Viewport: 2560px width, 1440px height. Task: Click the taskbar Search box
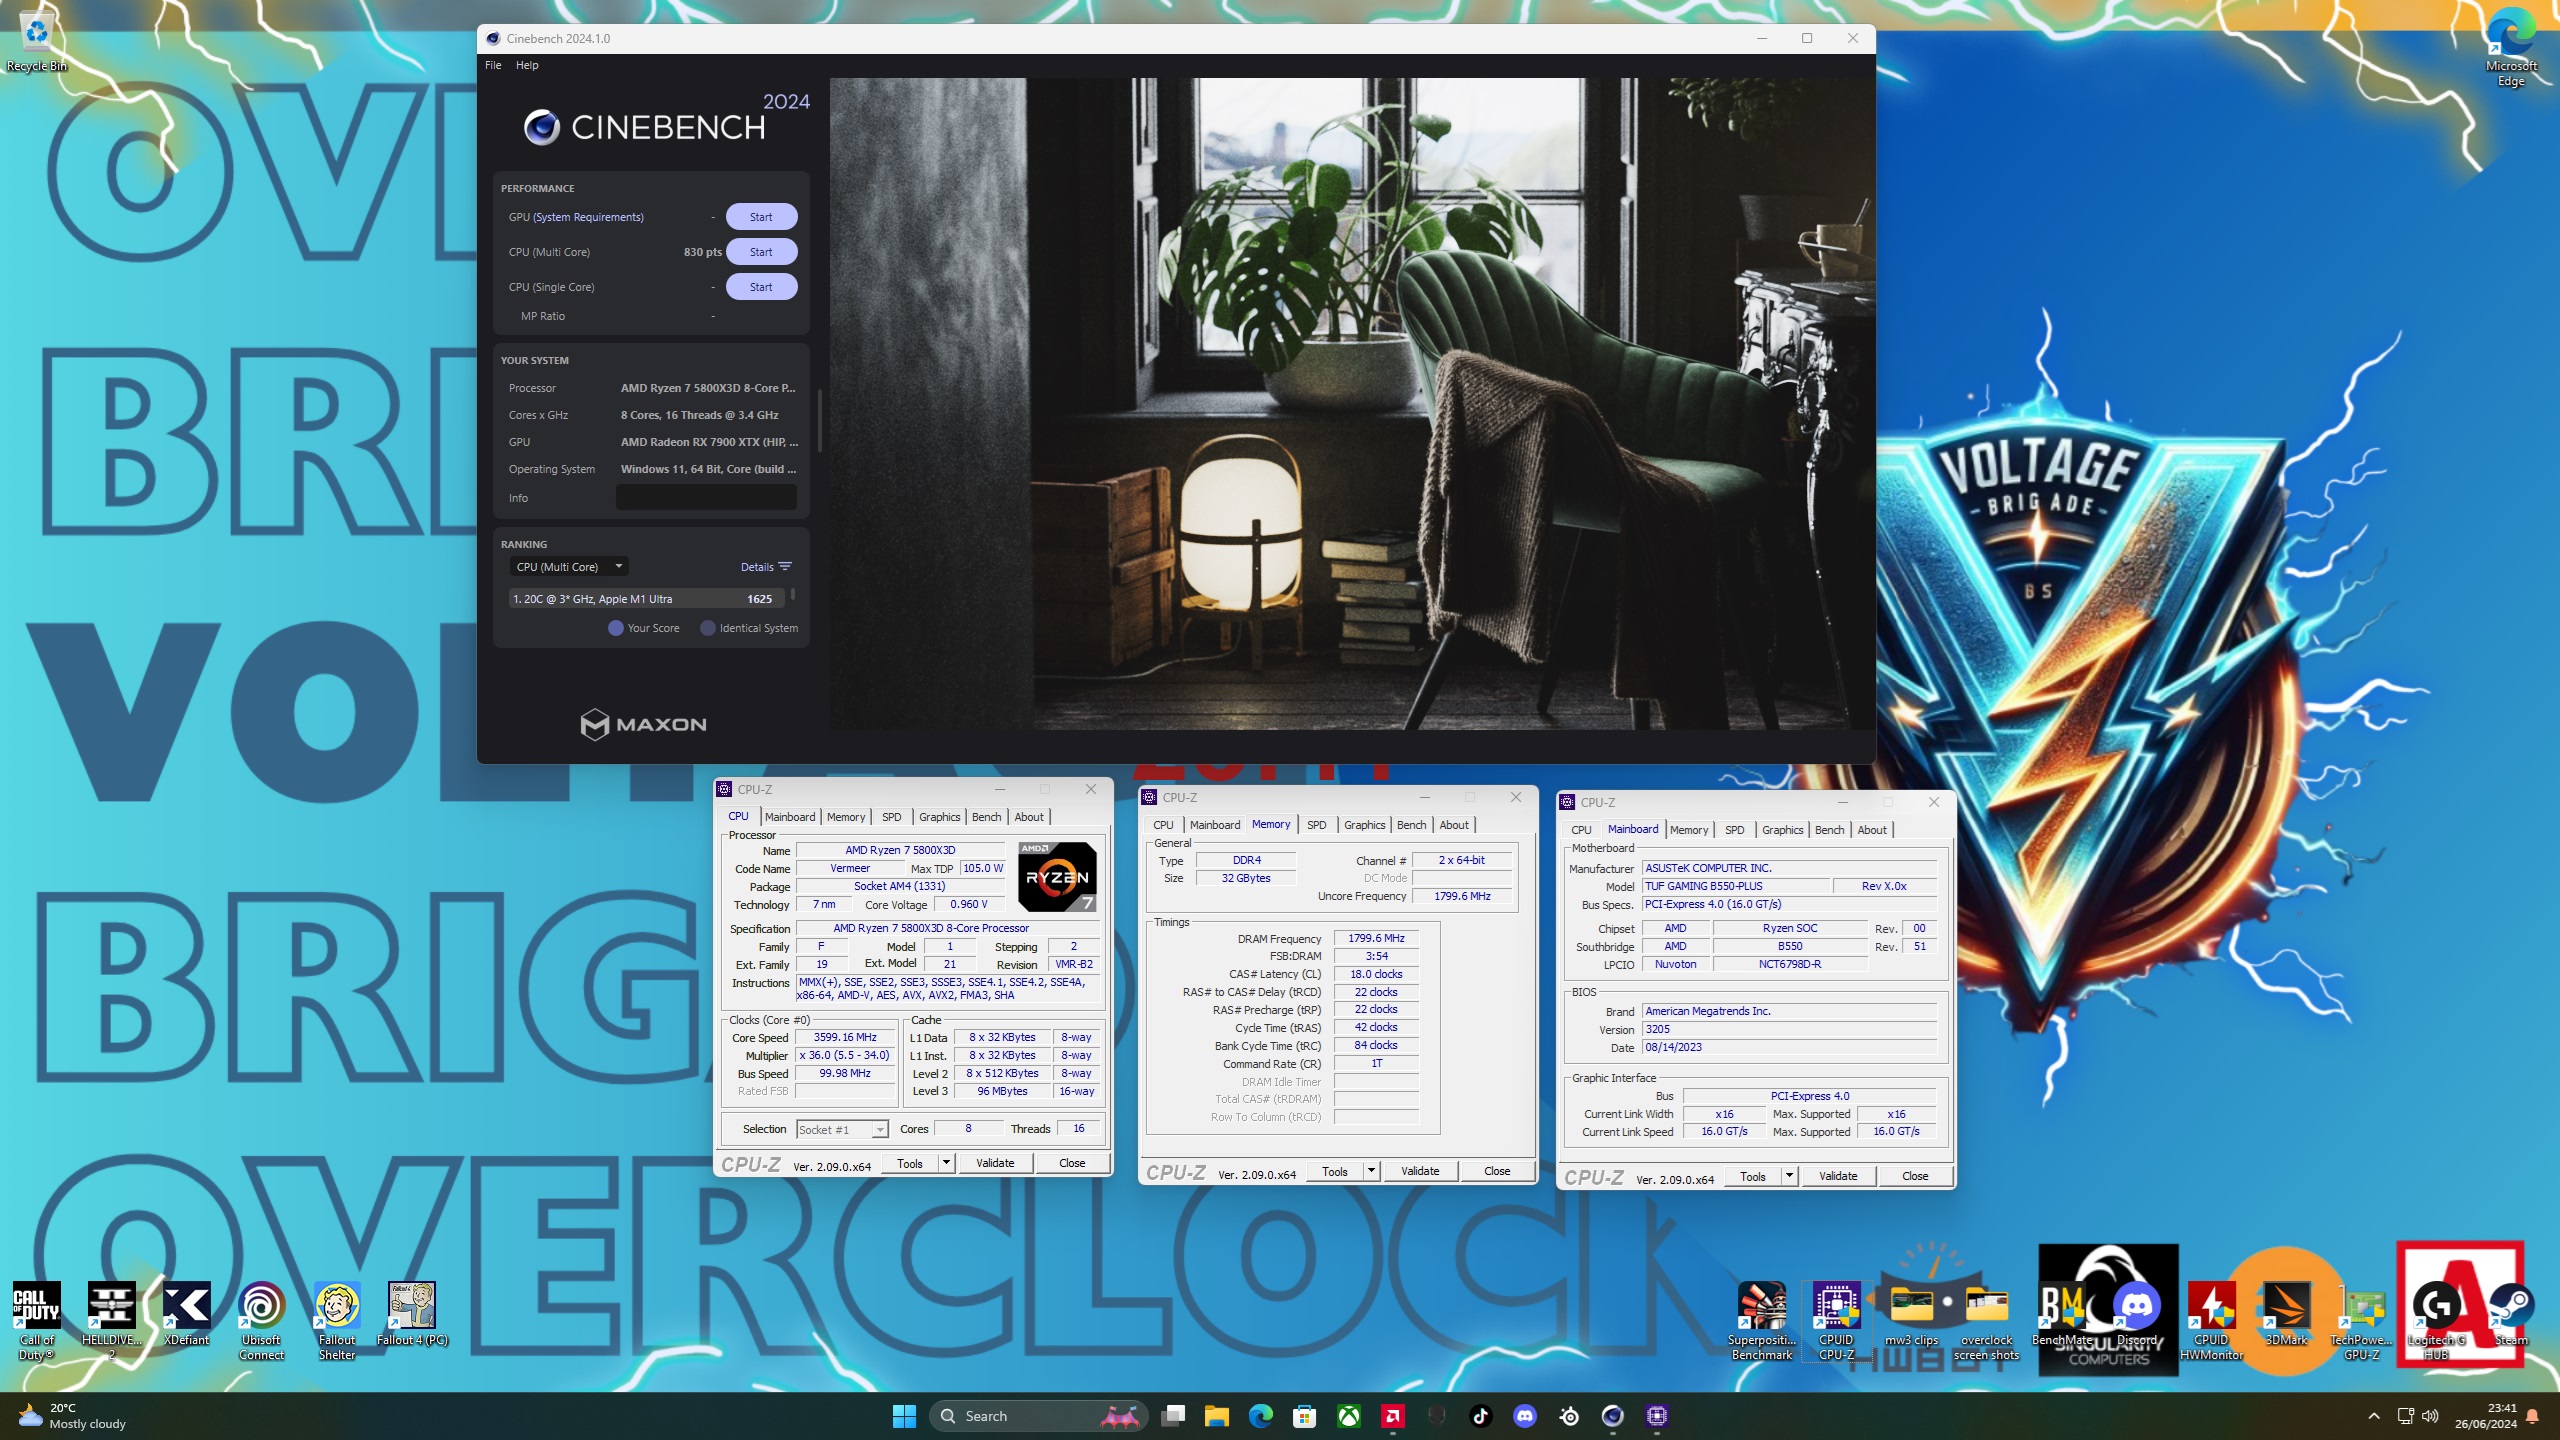pos(1037,1416)
